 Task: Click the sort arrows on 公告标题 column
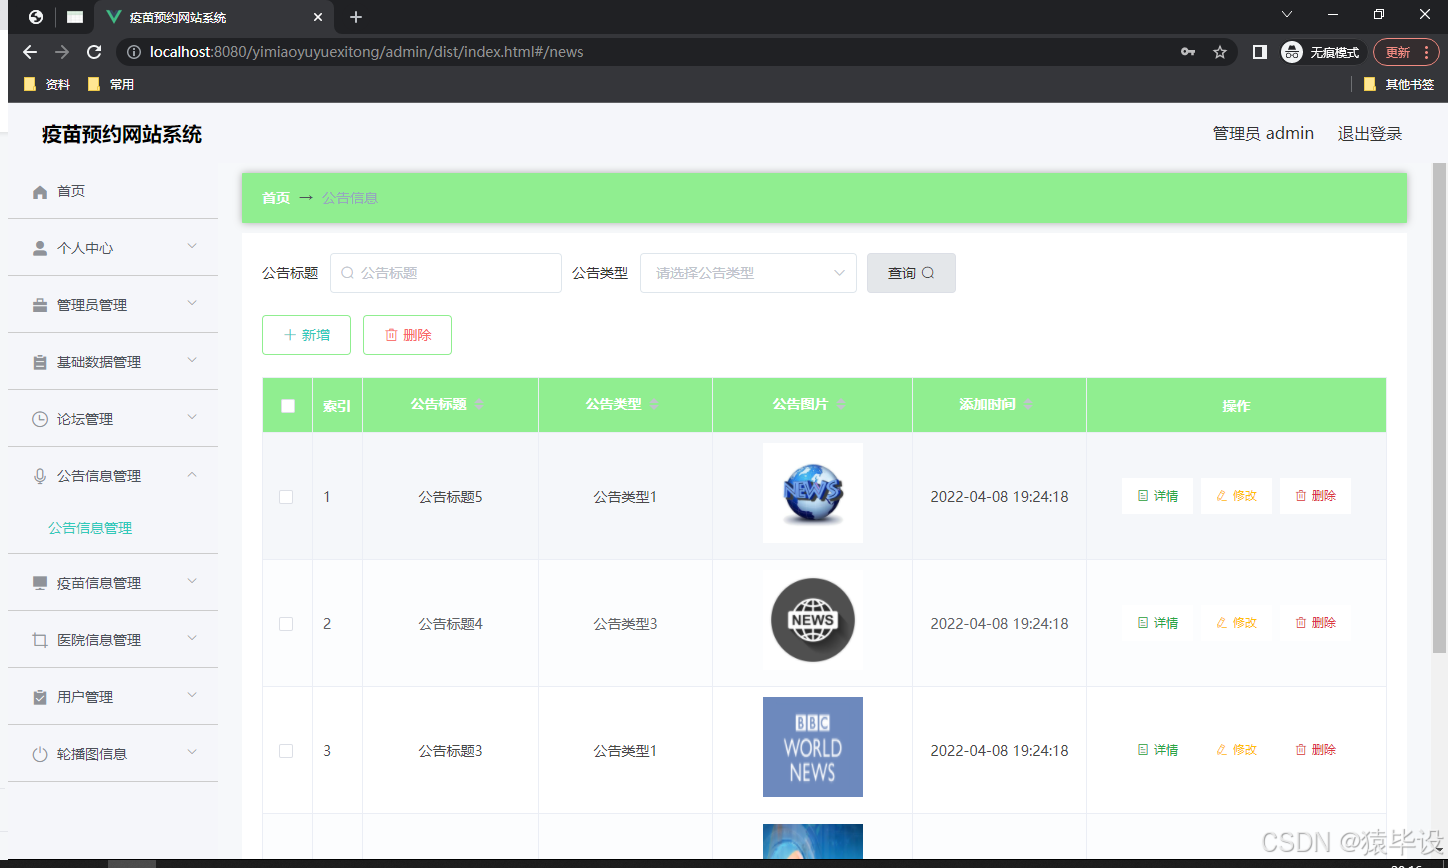(x=479, y=404)
